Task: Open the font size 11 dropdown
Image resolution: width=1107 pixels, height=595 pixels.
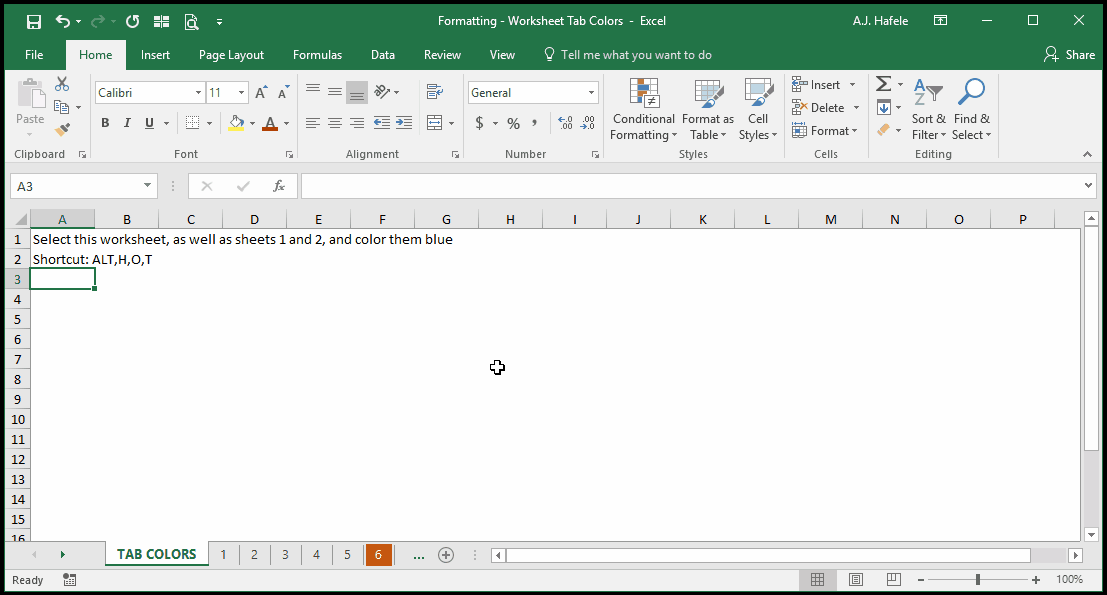Action: click(x=241, y=92)
